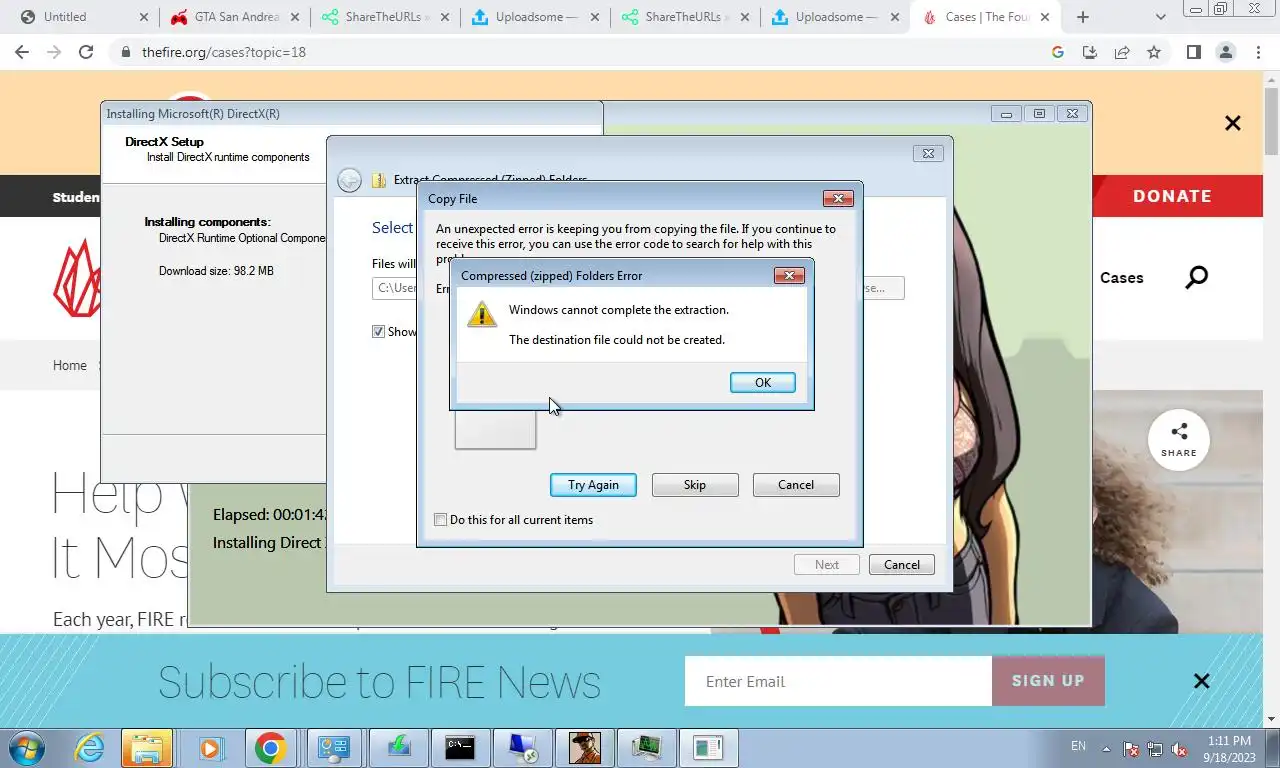The image size is (1280, 768).
Task: Open Internet Explorer from taskbar
Action: point(90,748)
